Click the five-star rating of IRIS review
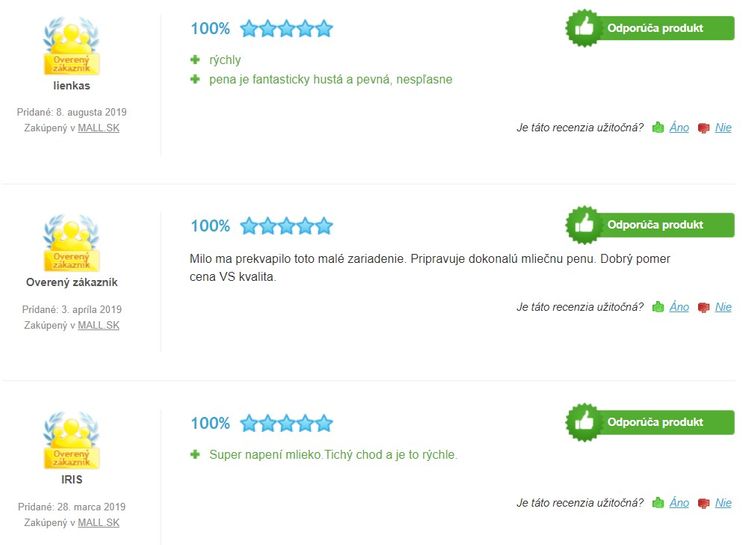Image resolution: width=750 pixels, height=545 pixels. click(286, 423)
